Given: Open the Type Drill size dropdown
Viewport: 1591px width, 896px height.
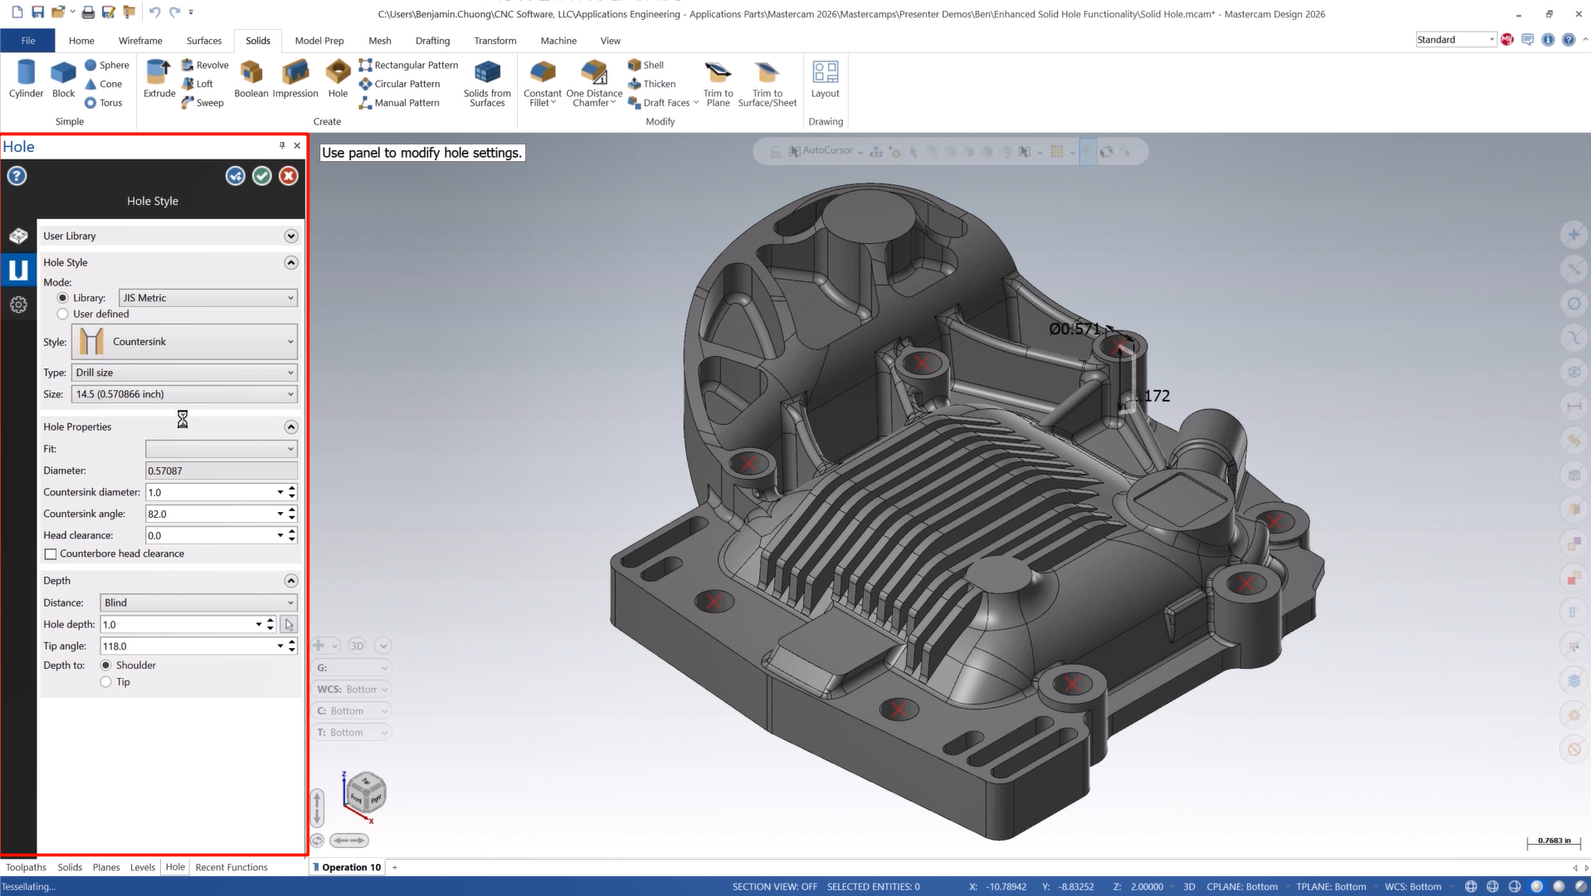Looking at the screenshot, I should click(184, 373).
